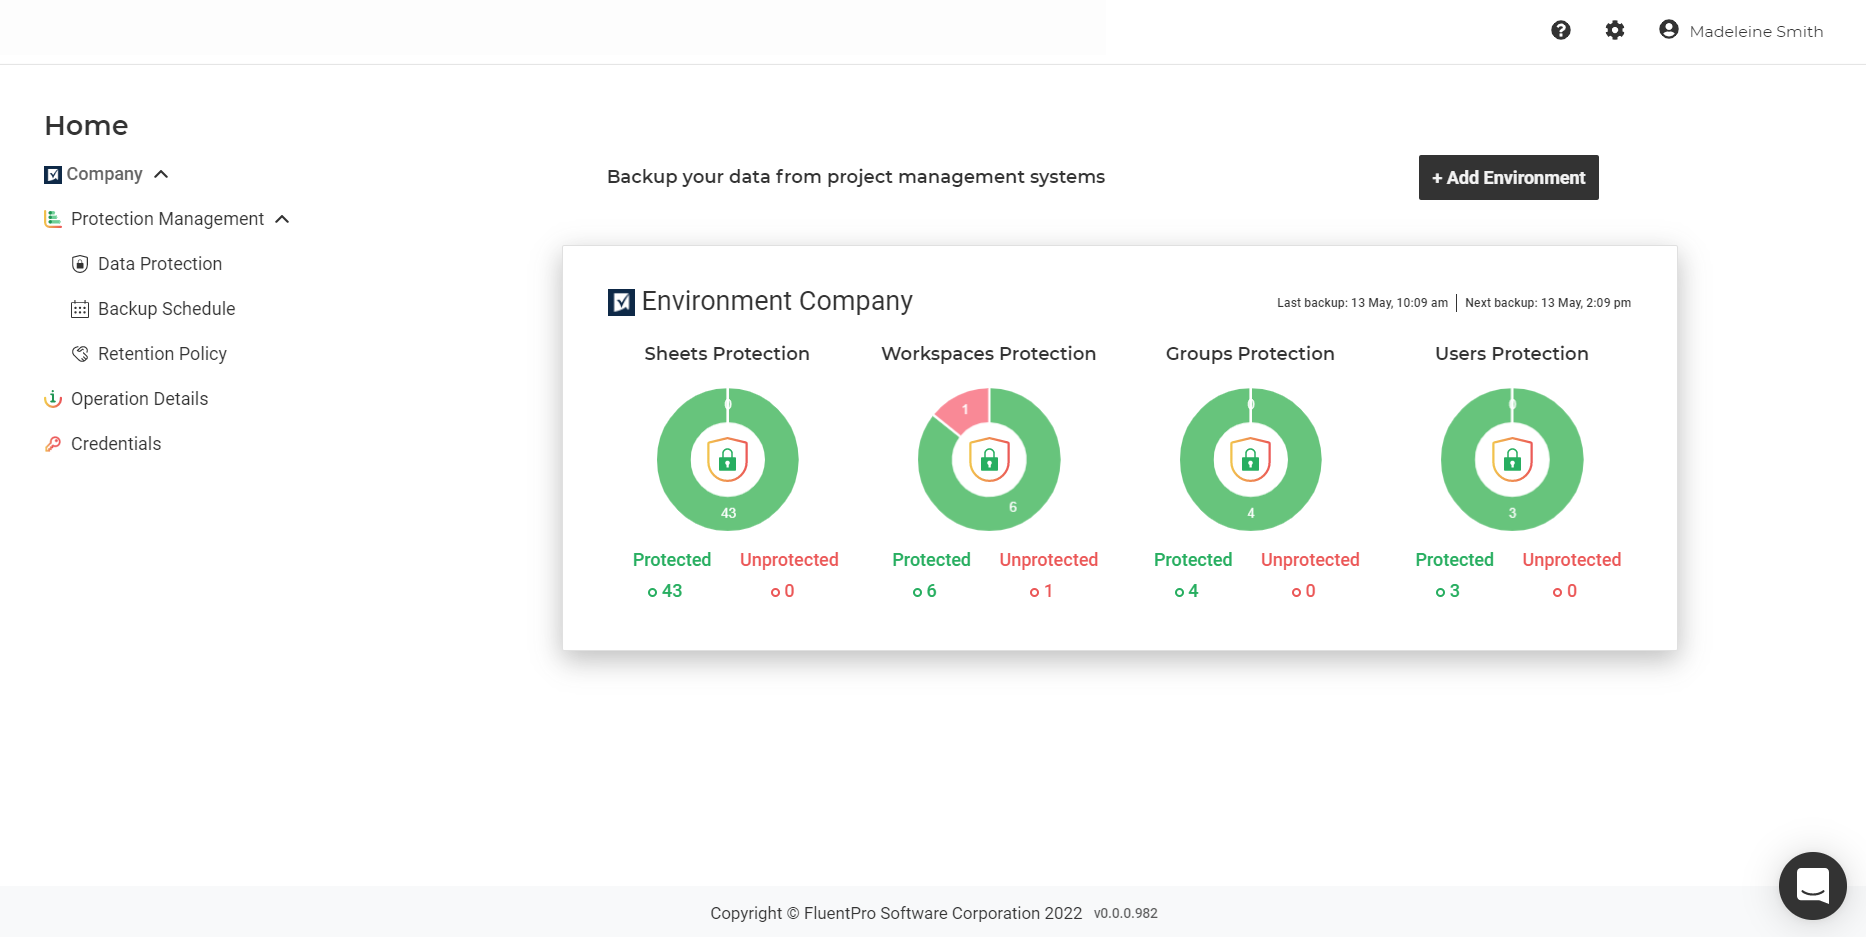This screenshot has width=1866, height=937.
Task: Click Protected legend under Workspaces Protection
Action: (931, 560)
